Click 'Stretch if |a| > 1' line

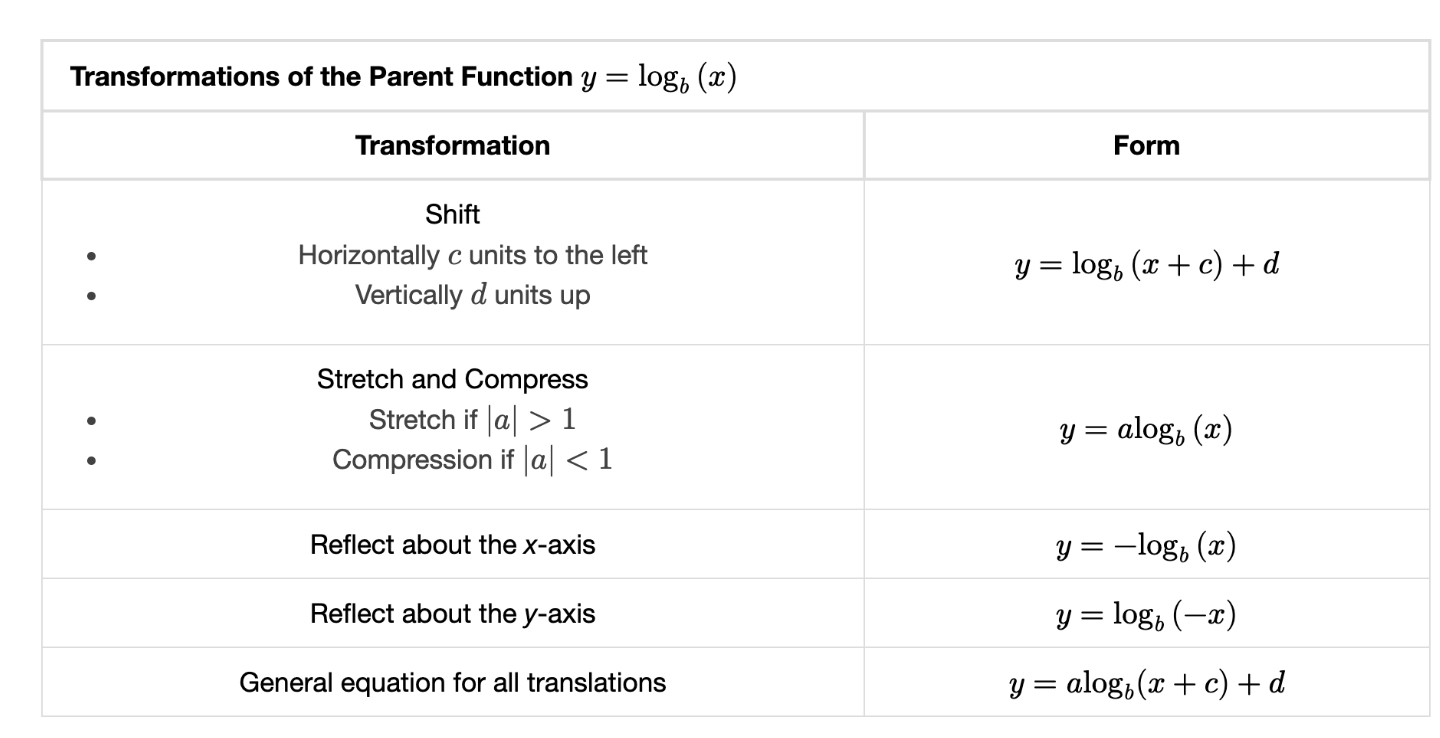tap(473, 420)
